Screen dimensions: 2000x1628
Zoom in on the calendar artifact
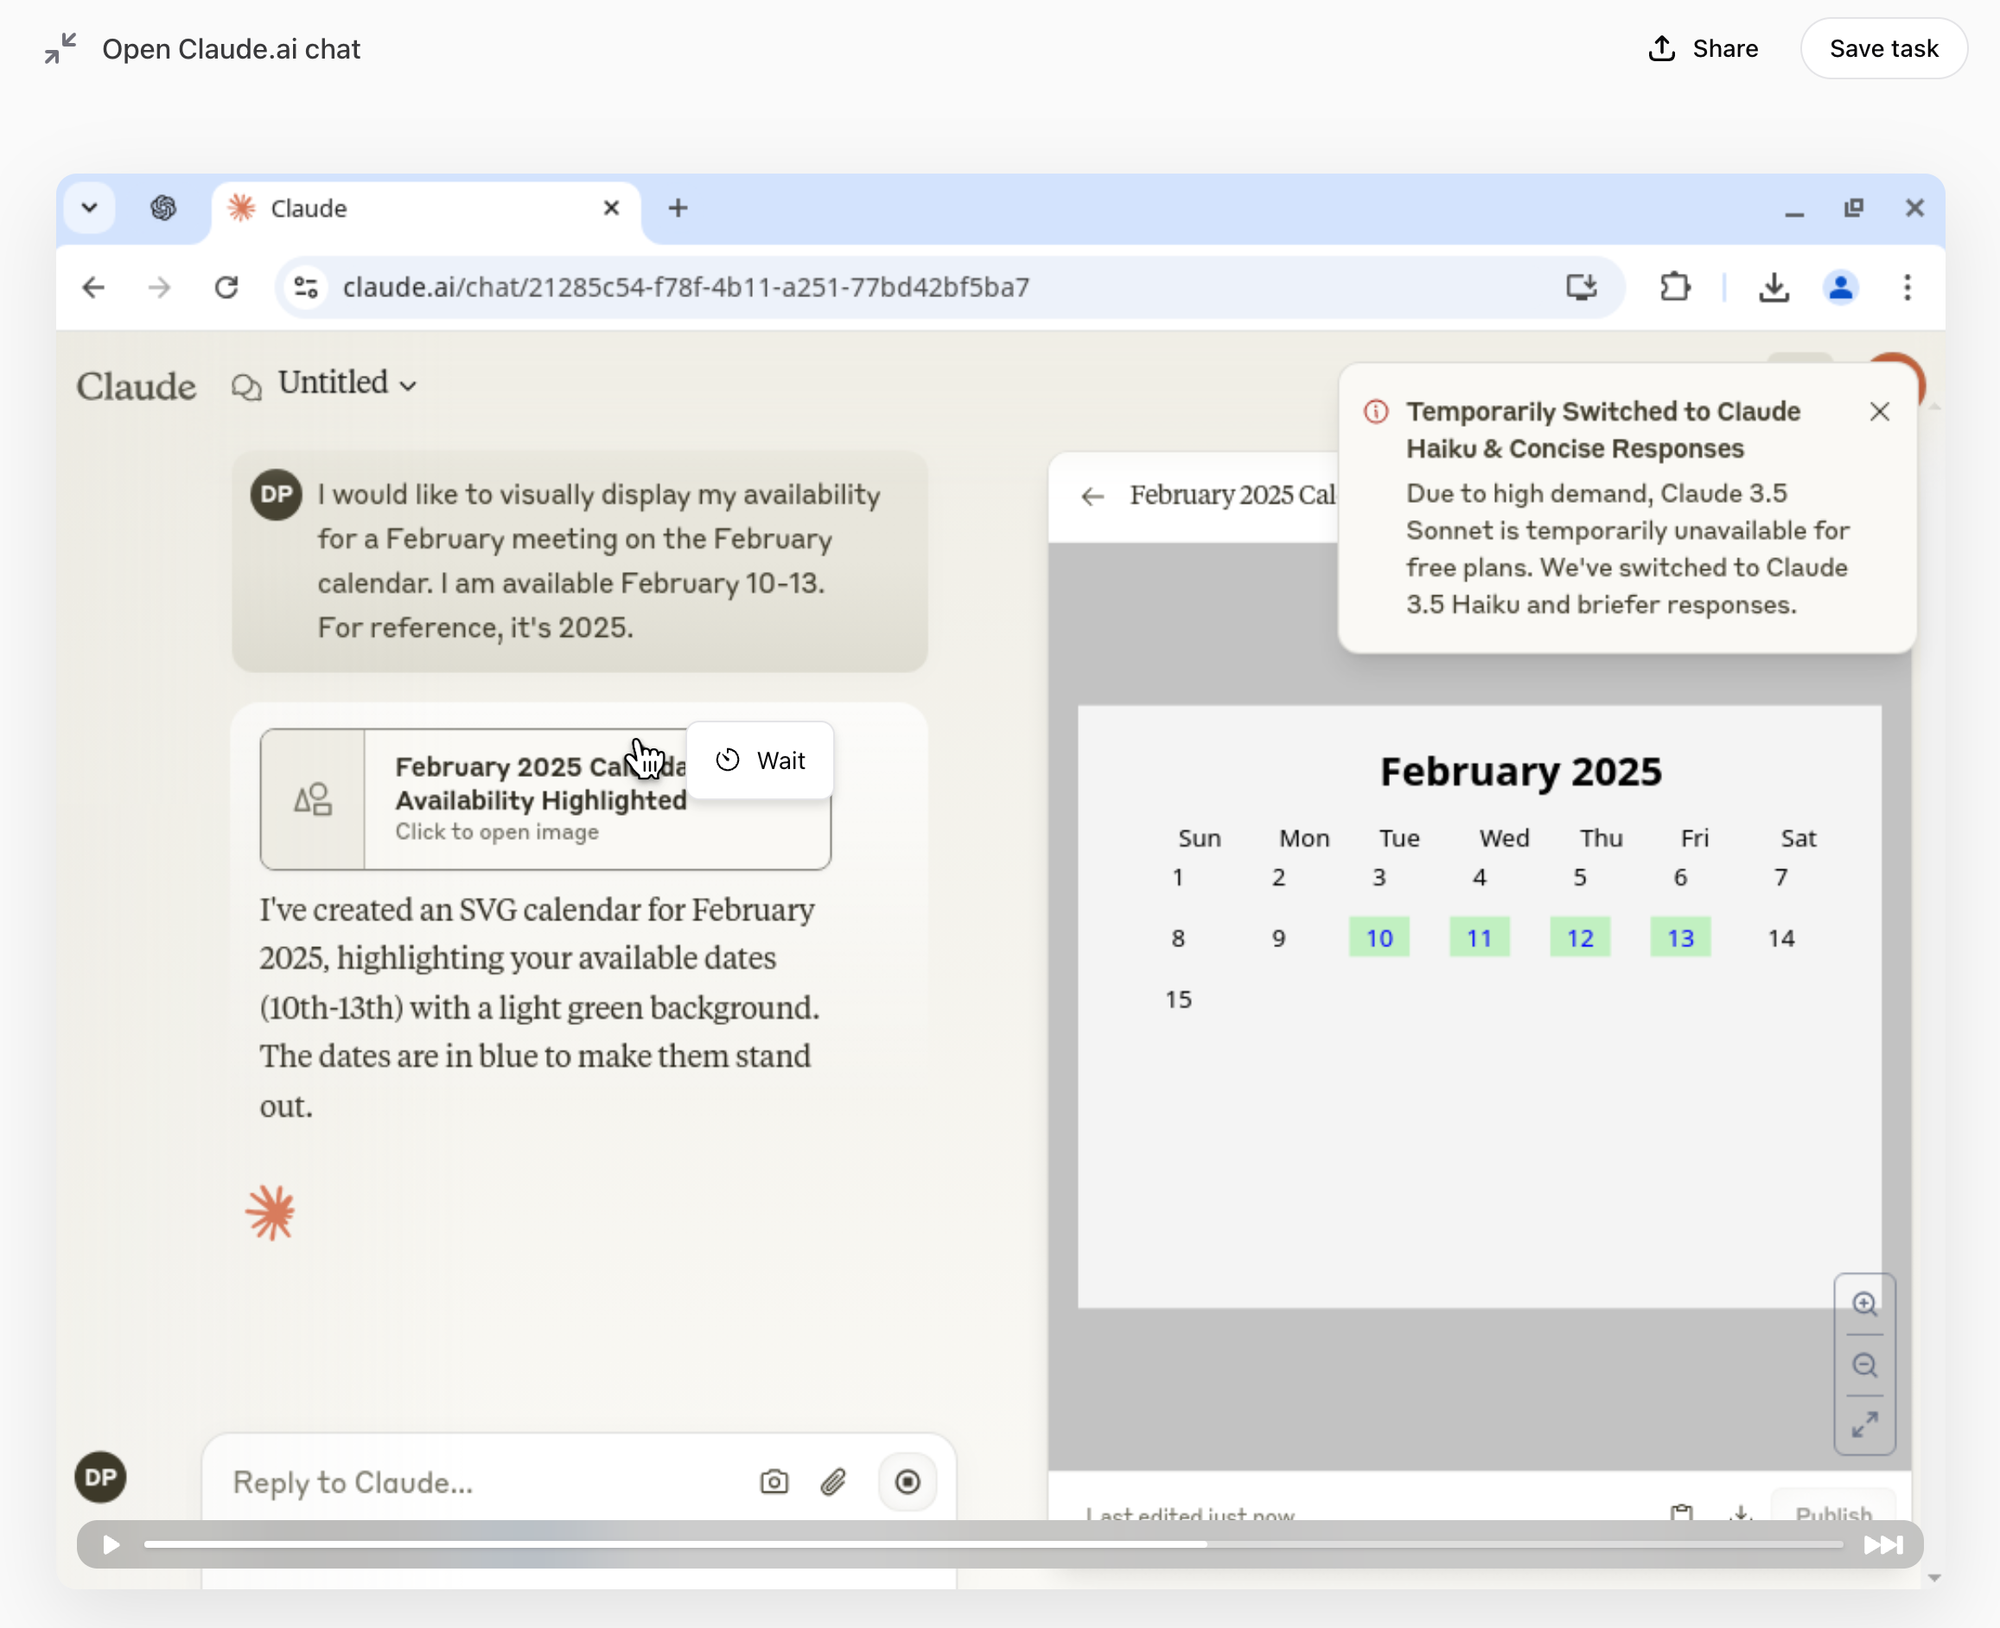[1864, 1304]
